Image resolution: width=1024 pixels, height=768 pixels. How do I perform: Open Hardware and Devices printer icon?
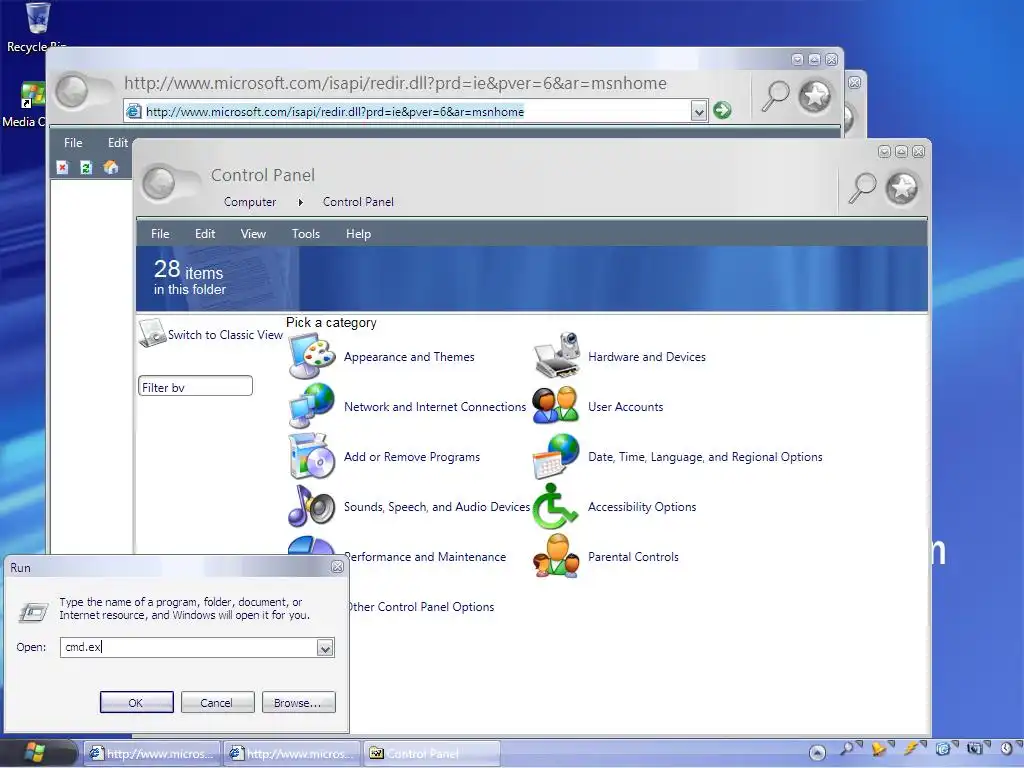pos(556,357)
